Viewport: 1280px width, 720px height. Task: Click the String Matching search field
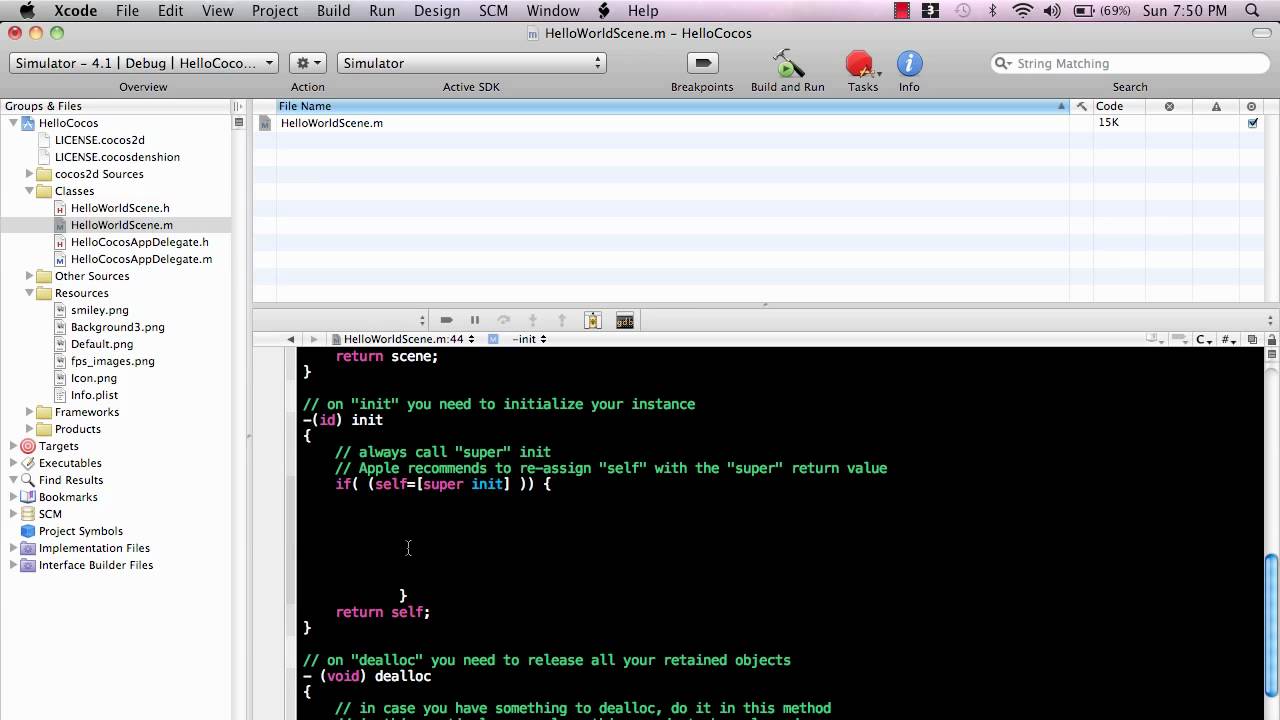tap(1128, 63)
